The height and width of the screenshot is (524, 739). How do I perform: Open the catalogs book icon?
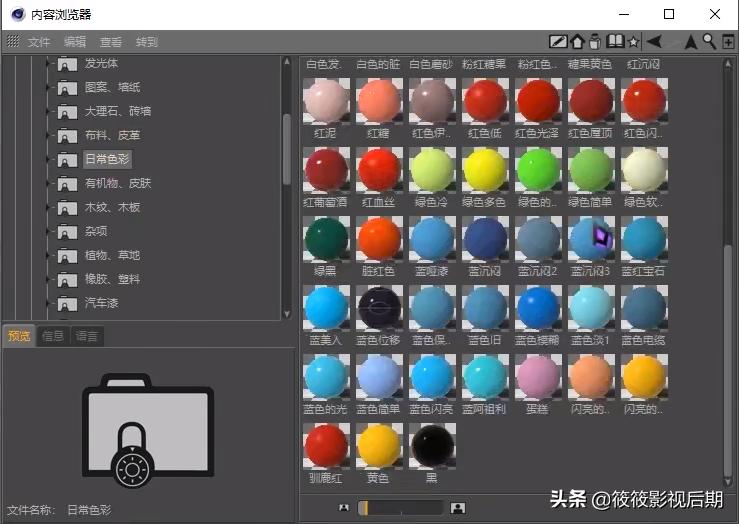click(615, 41)
